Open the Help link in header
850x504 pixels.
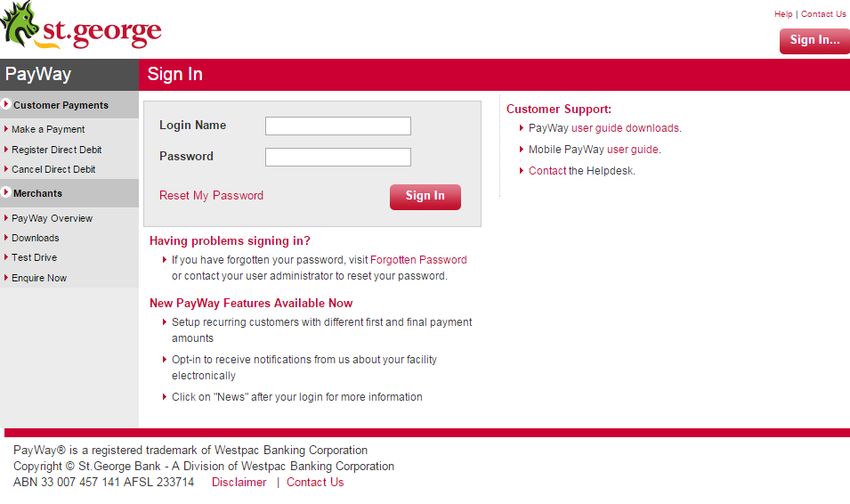coord(783,14)
